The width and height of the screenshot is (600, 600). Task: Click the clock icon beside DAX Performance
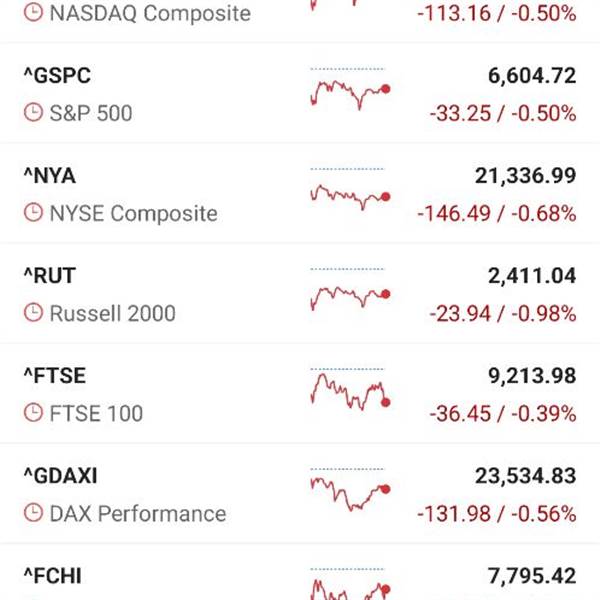pyautogui.click(x=33, y=514)
